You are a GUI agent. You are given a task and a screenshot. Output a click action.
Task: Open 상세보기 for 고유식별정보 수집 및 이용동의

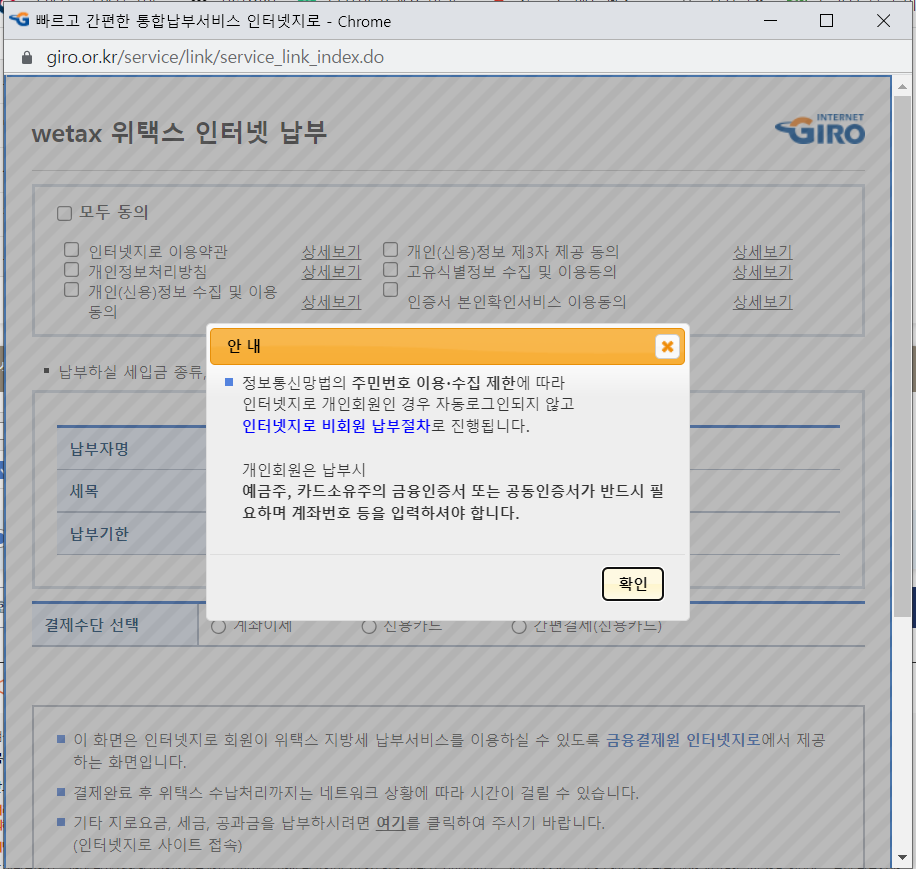coord(762,272)
